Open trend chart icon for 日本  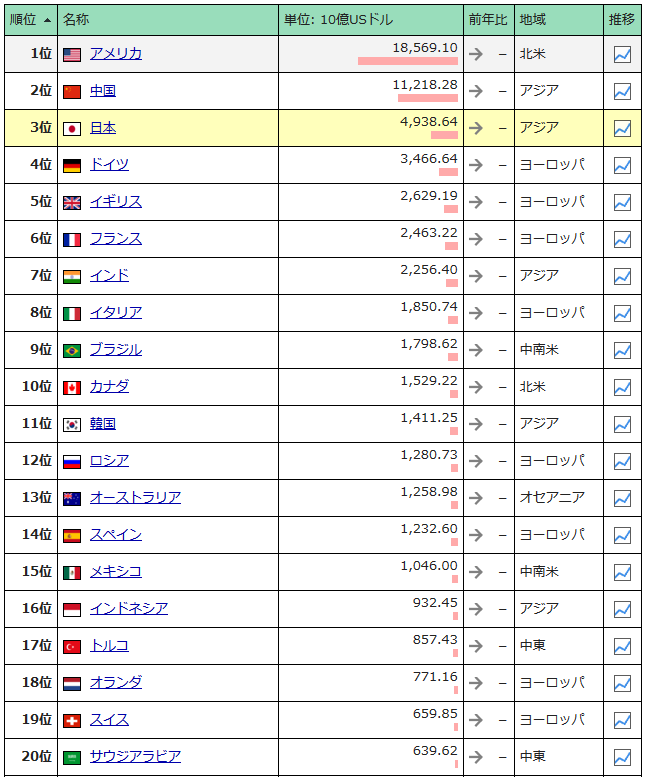pos(622,128)
